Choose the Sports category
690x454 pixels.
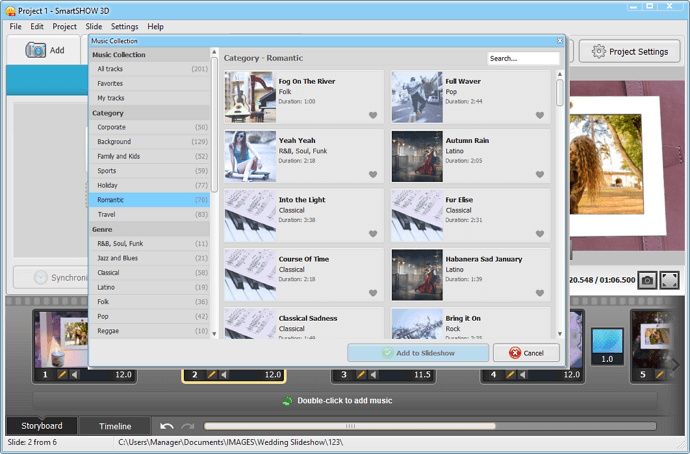tap(150, 171)
